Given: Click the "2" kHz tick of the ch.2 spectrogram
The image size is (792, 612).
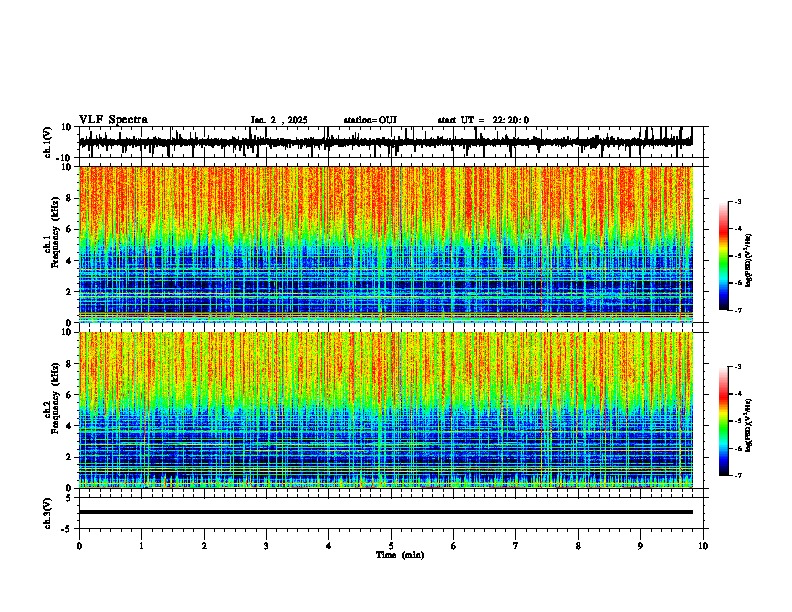Looking at the screenshot, I should [70, 457].
